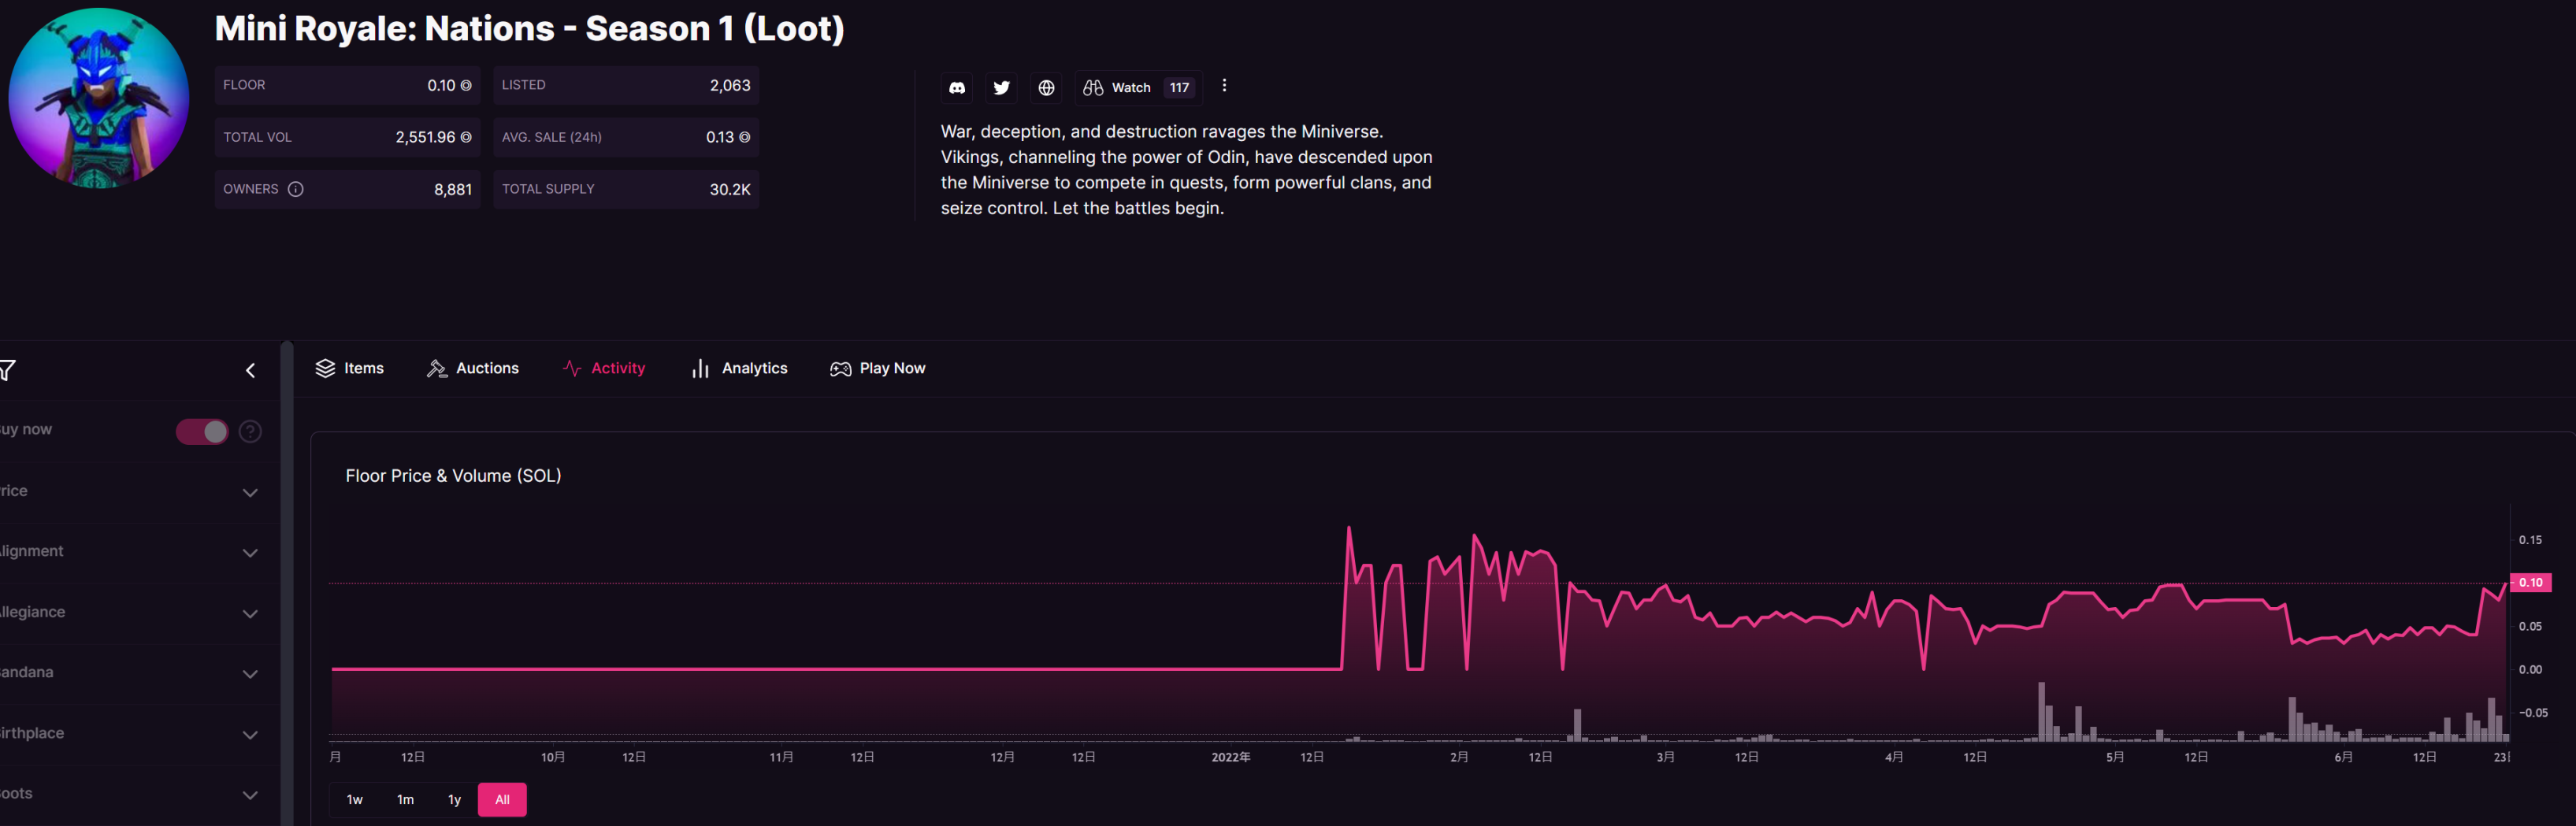This screenshot has width=2576, height=826.
Task: Expand the Price filter section
Action: (x=250, y=492)
